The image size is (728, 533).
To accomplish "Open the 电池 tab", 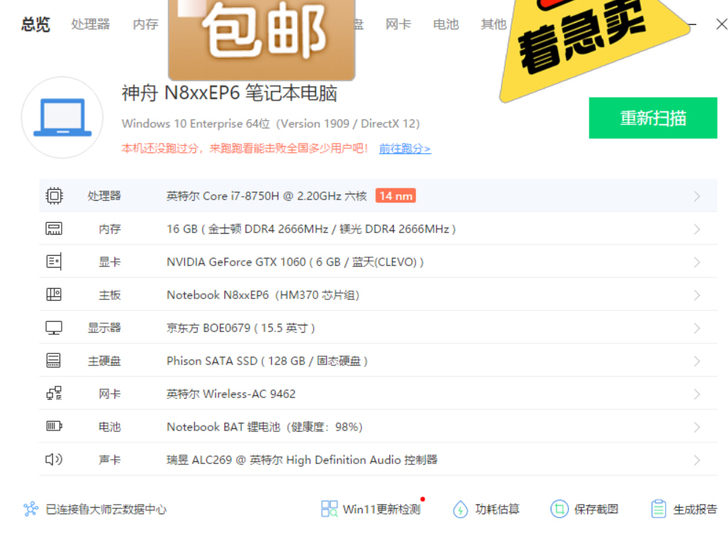I will coord(446,24).
